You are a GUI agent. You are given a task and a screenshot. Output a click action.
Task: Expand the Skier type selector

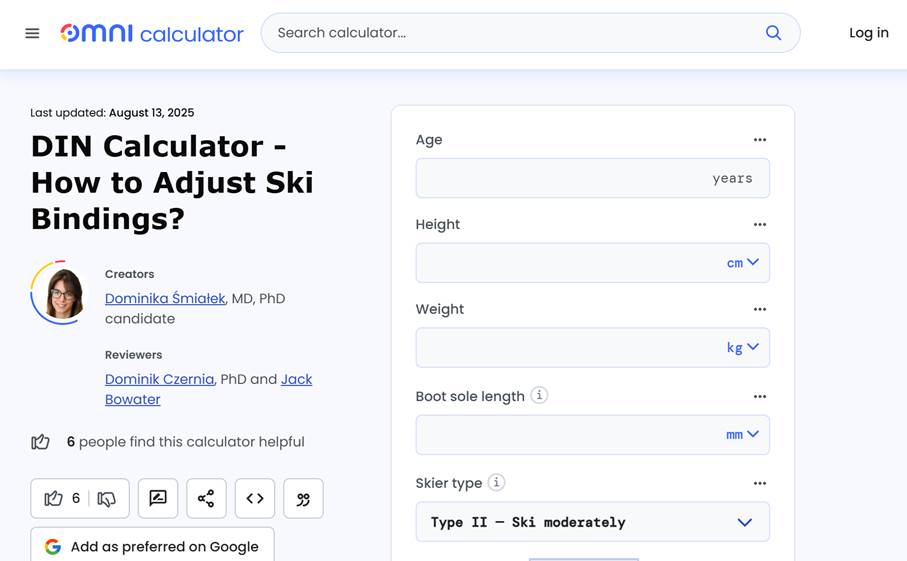[x=593, y=522]
